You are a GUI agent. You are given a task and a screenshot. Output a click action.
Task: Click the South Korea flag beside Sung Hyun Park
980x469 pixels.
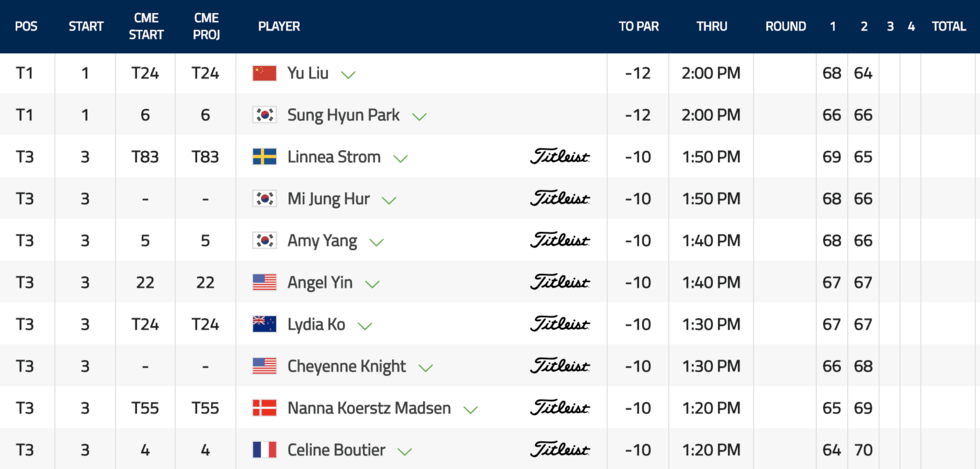pos(264,115)
